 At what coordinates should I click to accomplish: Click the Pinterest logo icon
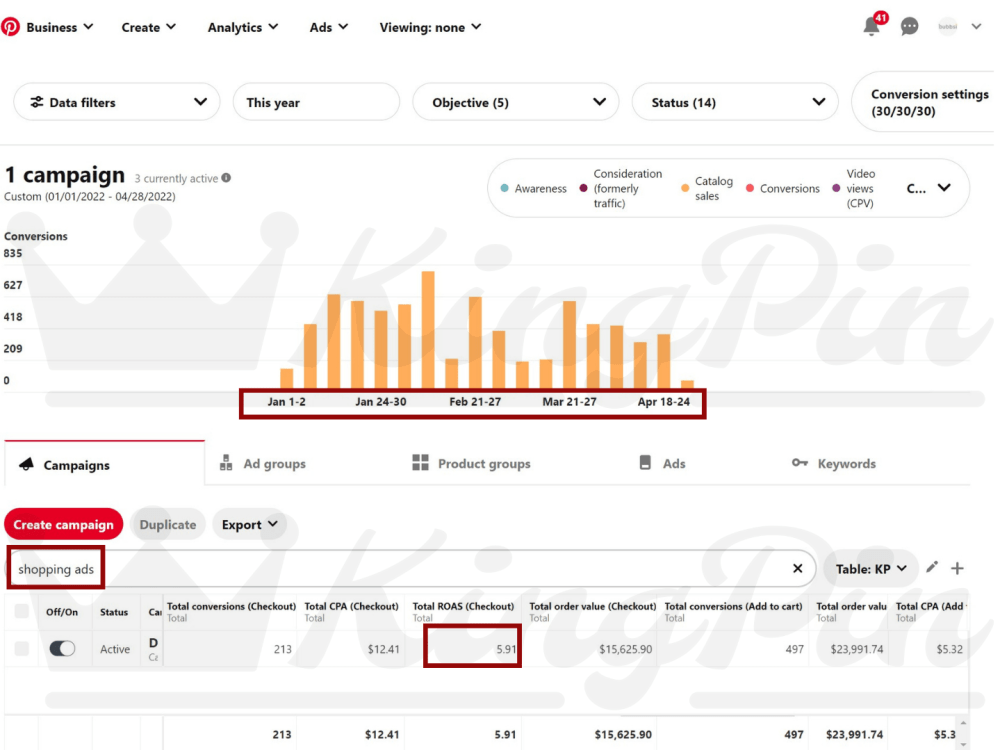pos(10,27)
